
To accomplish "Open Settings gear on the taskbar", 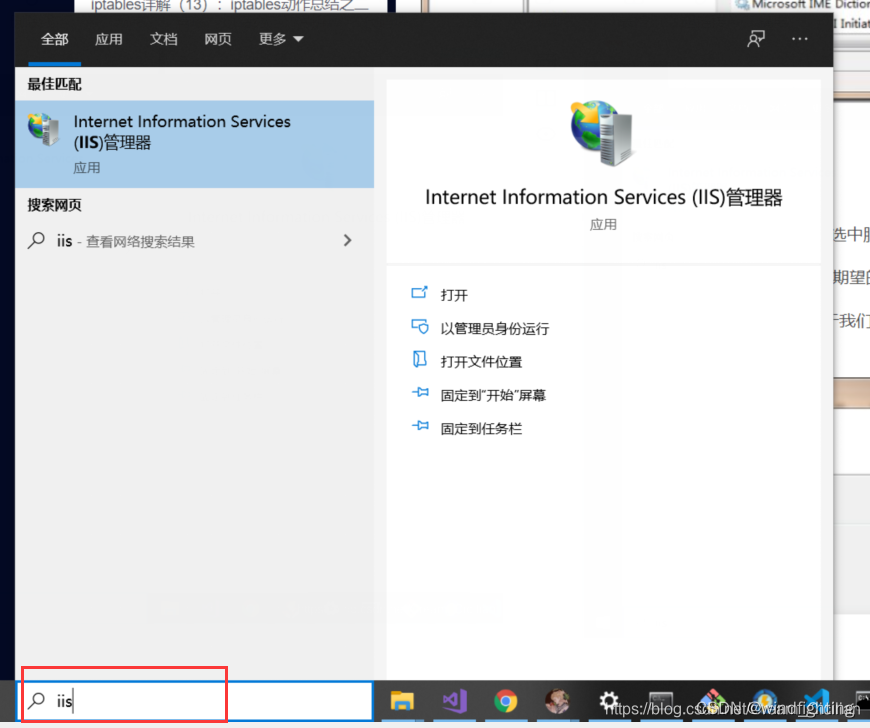I will (609, 701).
